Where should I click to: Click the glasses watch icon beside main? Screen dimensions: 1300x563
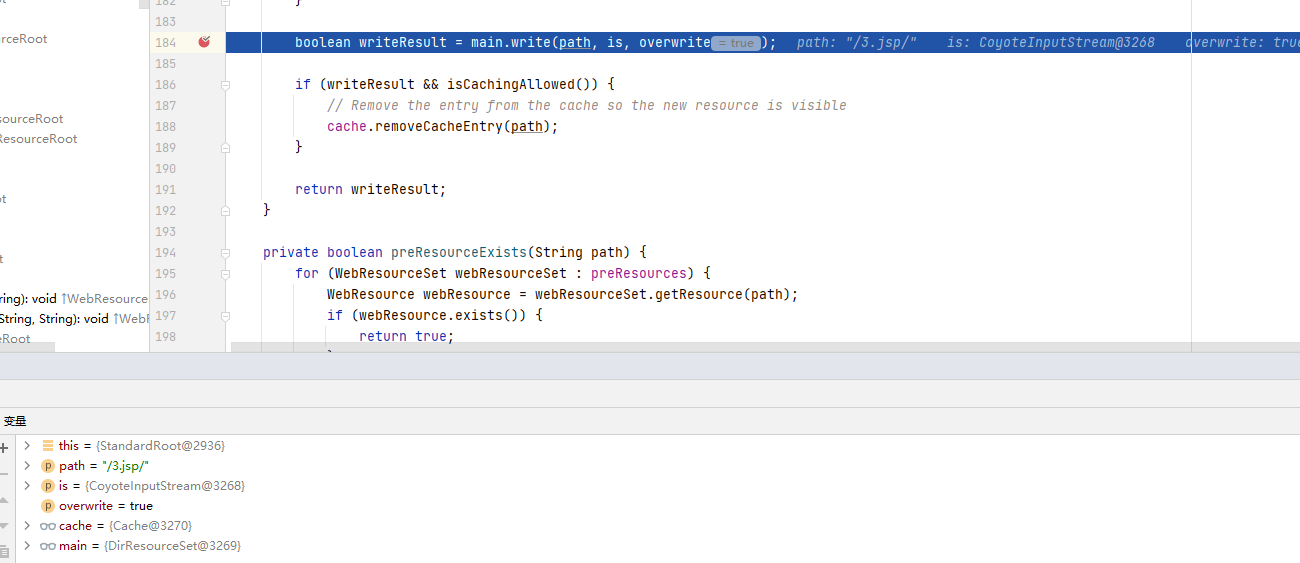tap(48, 546)
